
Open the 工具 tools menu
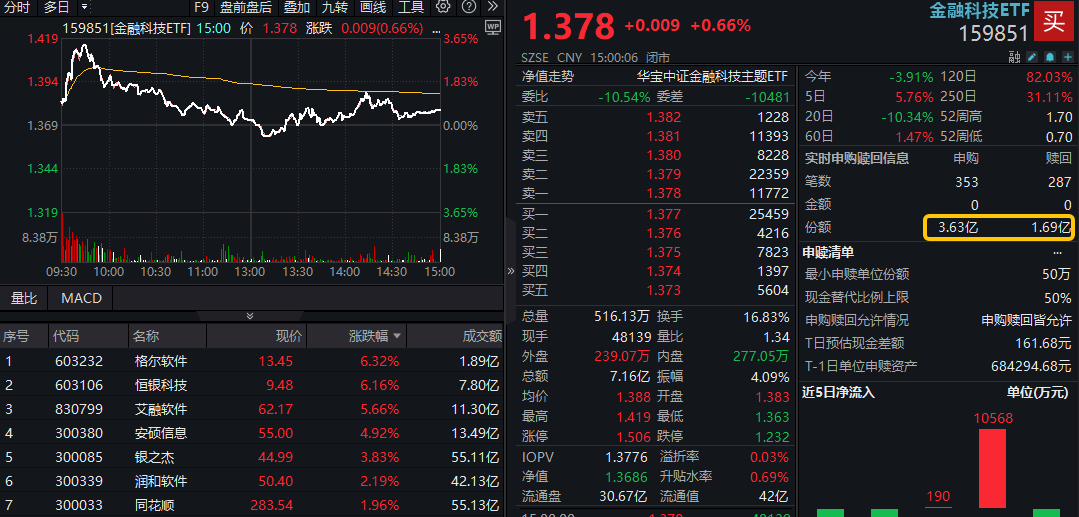(x=411, y=8)
